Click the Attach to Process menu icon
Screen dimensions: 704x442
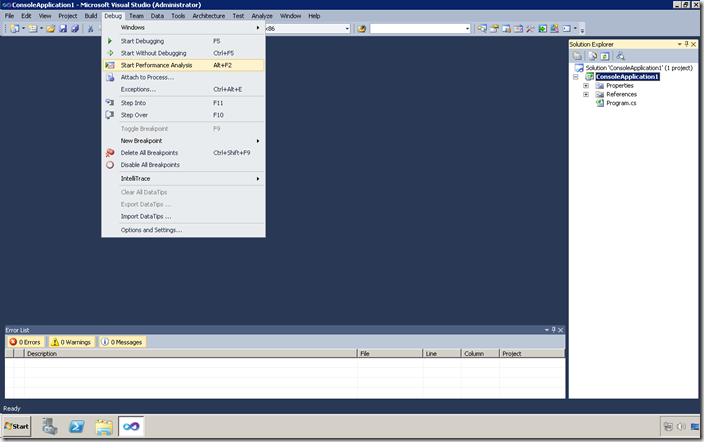pos(110,77)
